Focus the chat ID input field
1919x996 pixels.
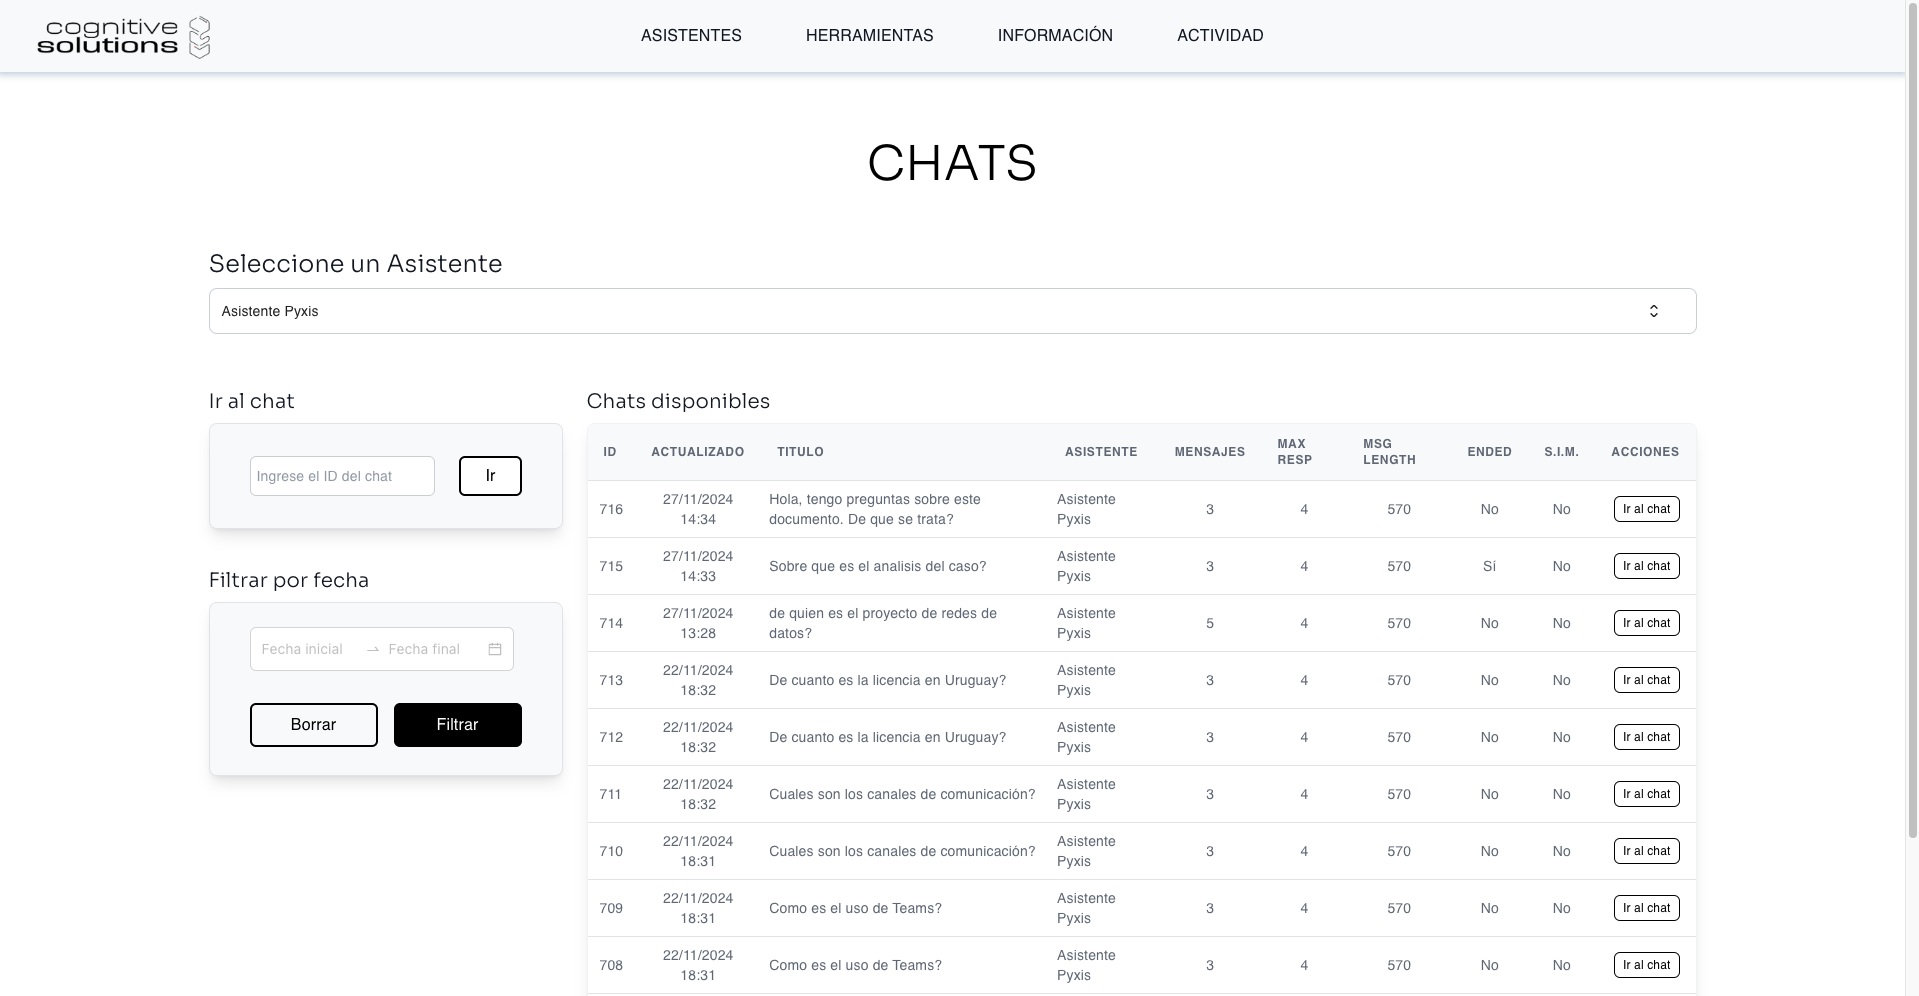point(342,476)
